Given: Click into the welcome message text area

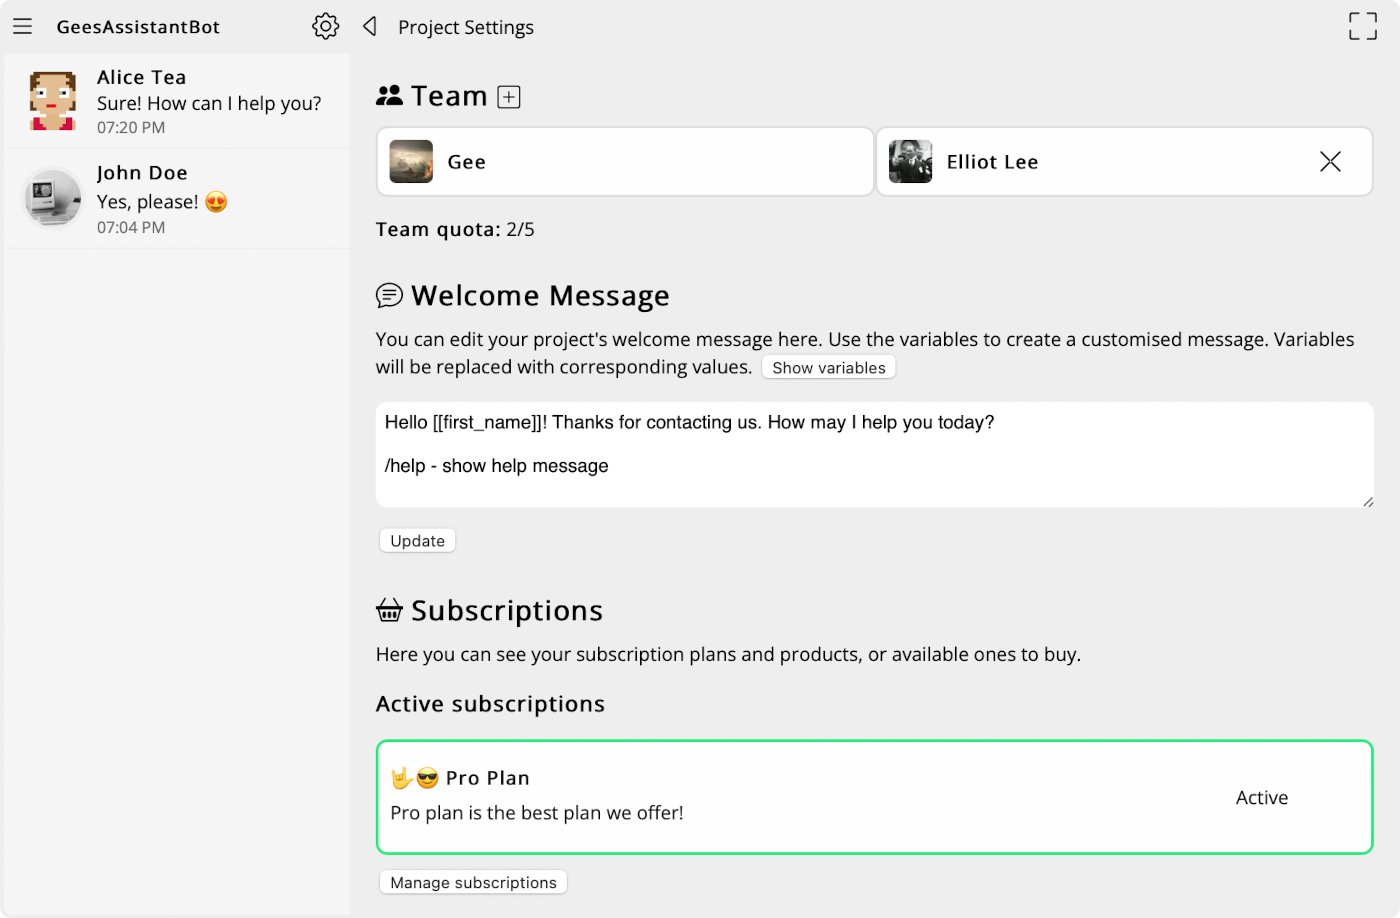Looking at the screenshot, I should pos(874,455).
